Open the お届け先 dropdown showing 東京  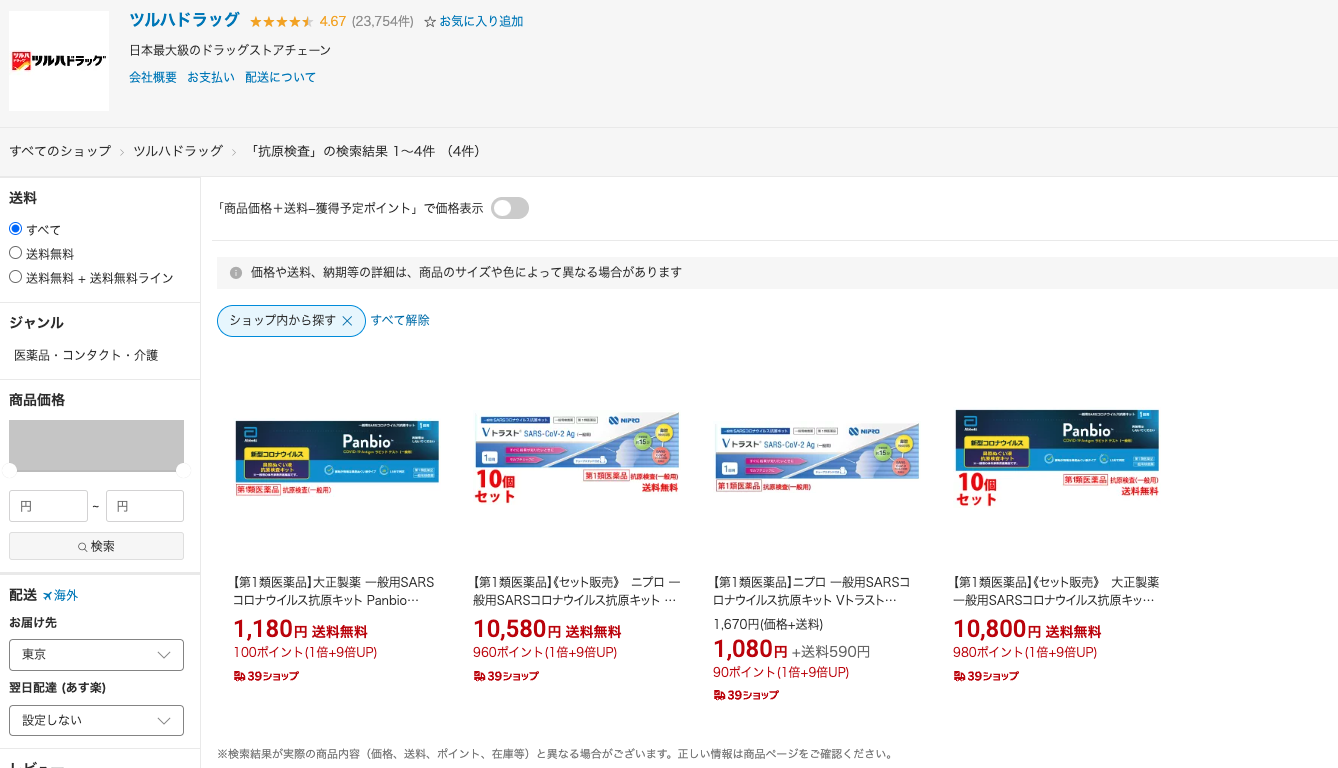(x=96, y=655)
